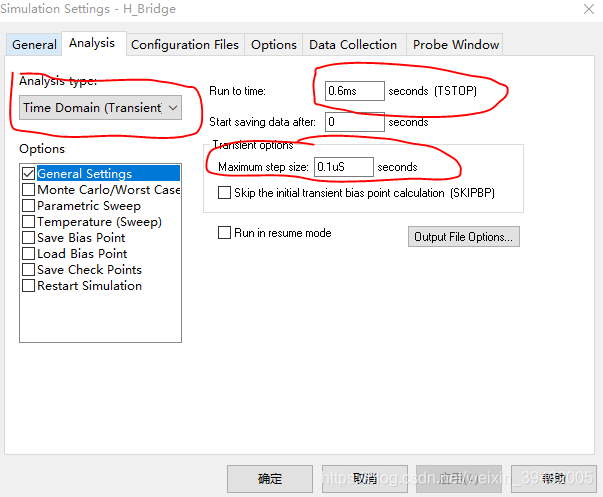The image size is (603, 497).
Task: Click the 确定 (OK) button
Action: point(270,479)
